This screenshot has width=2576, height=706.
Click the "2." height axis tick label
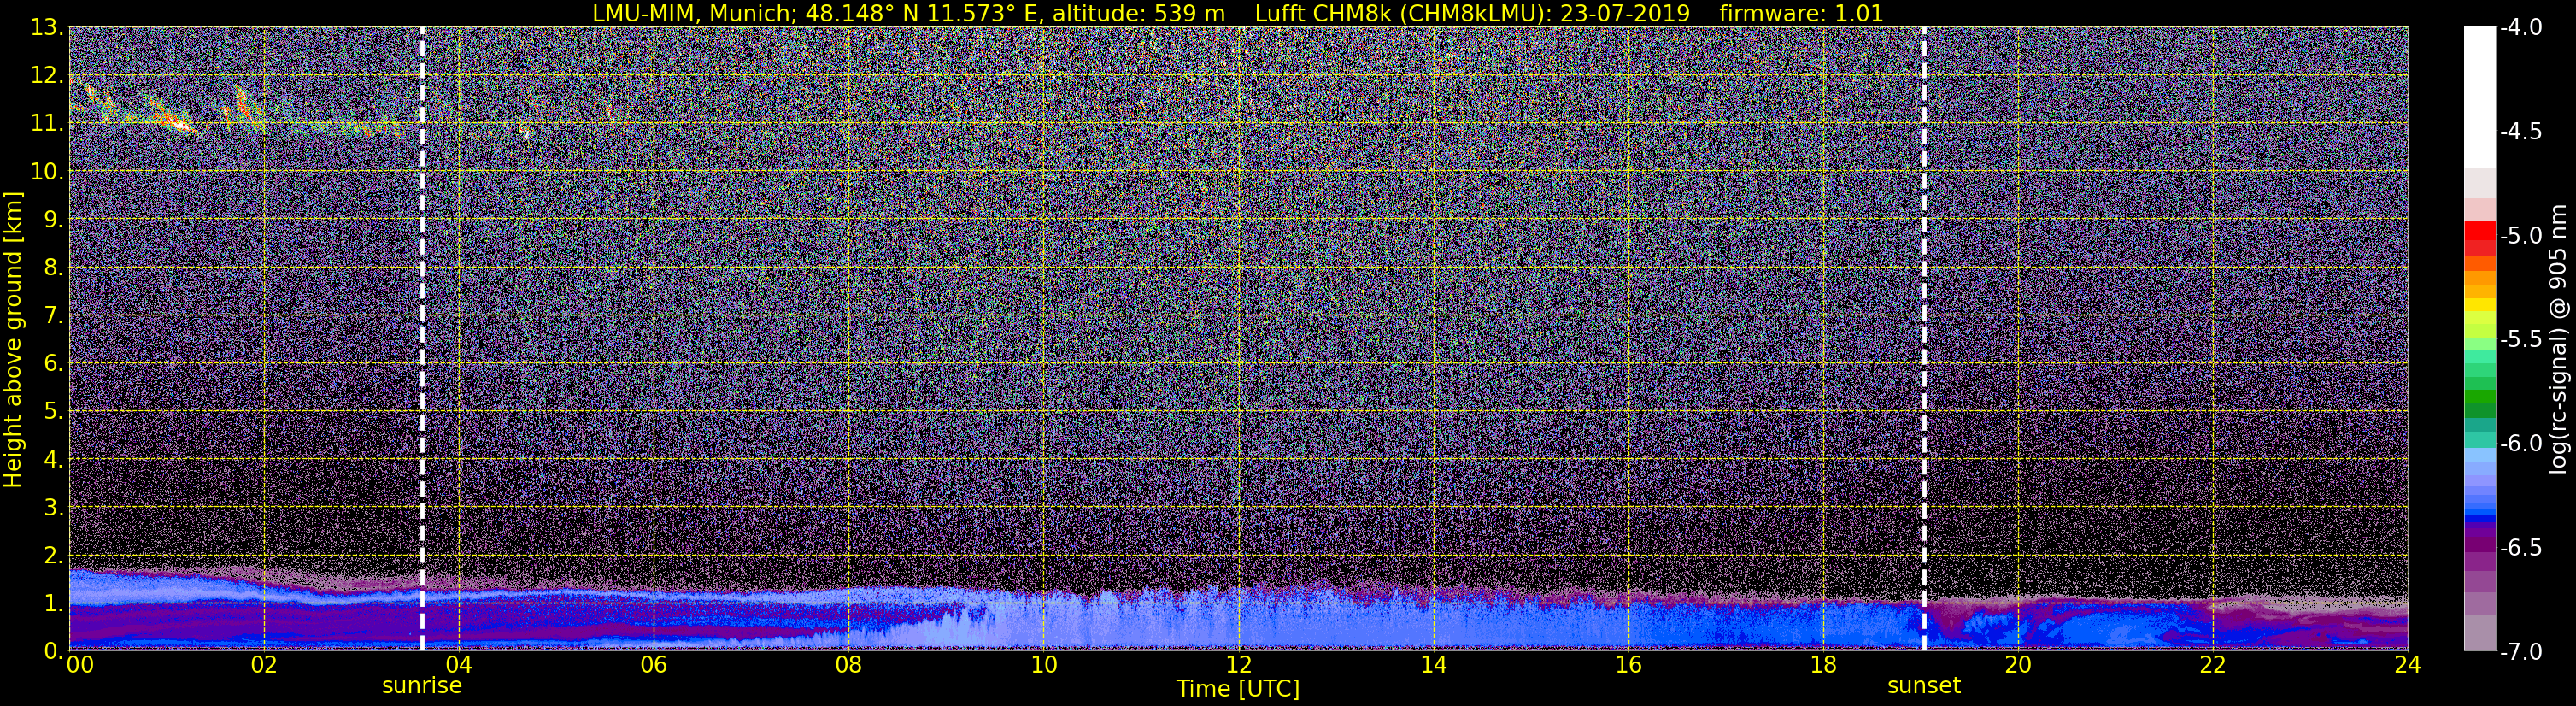(x=54, y=556)
